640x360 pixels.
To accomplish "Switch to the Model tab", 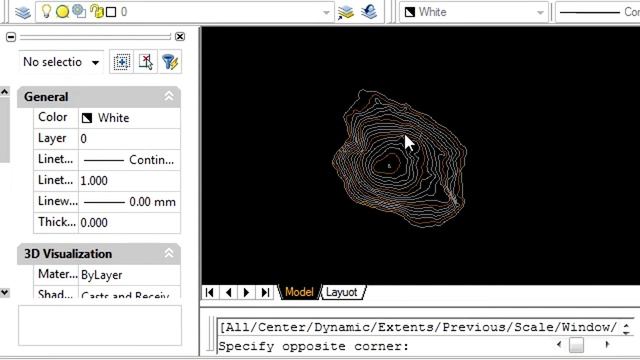I will coord(299,292).
